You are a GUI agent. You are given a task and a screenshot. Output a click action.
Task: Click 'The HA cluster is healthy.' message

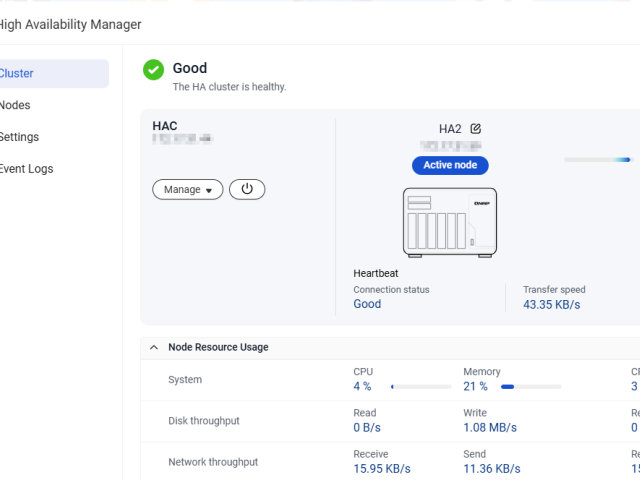[x=229, y=87]
